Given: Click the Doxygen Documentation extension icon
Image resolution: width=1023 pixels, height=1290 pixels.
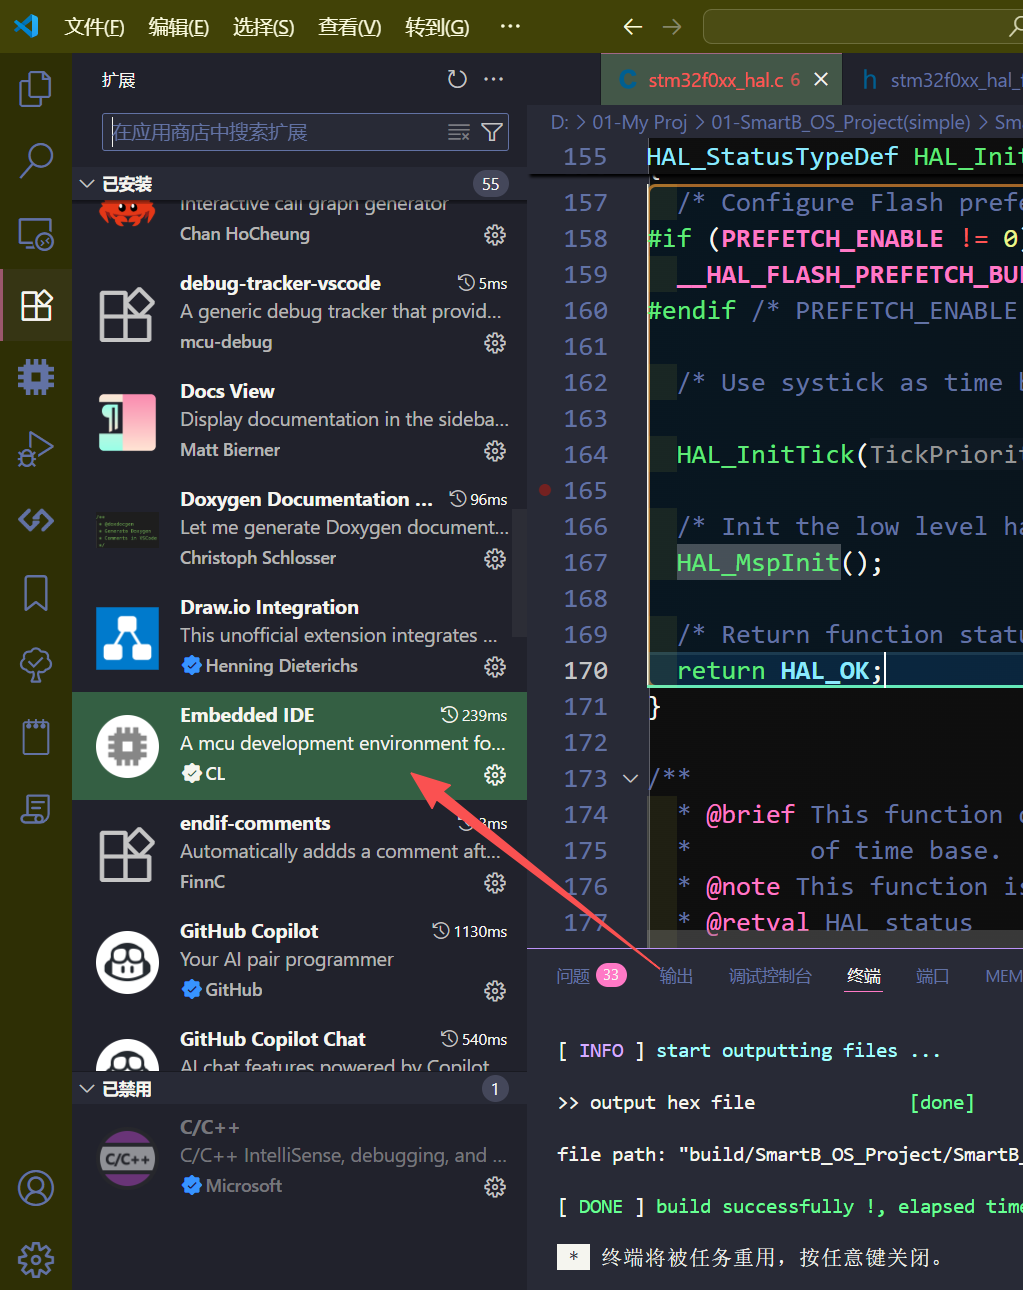Looking at the screenshot, I should coord(127,530).
